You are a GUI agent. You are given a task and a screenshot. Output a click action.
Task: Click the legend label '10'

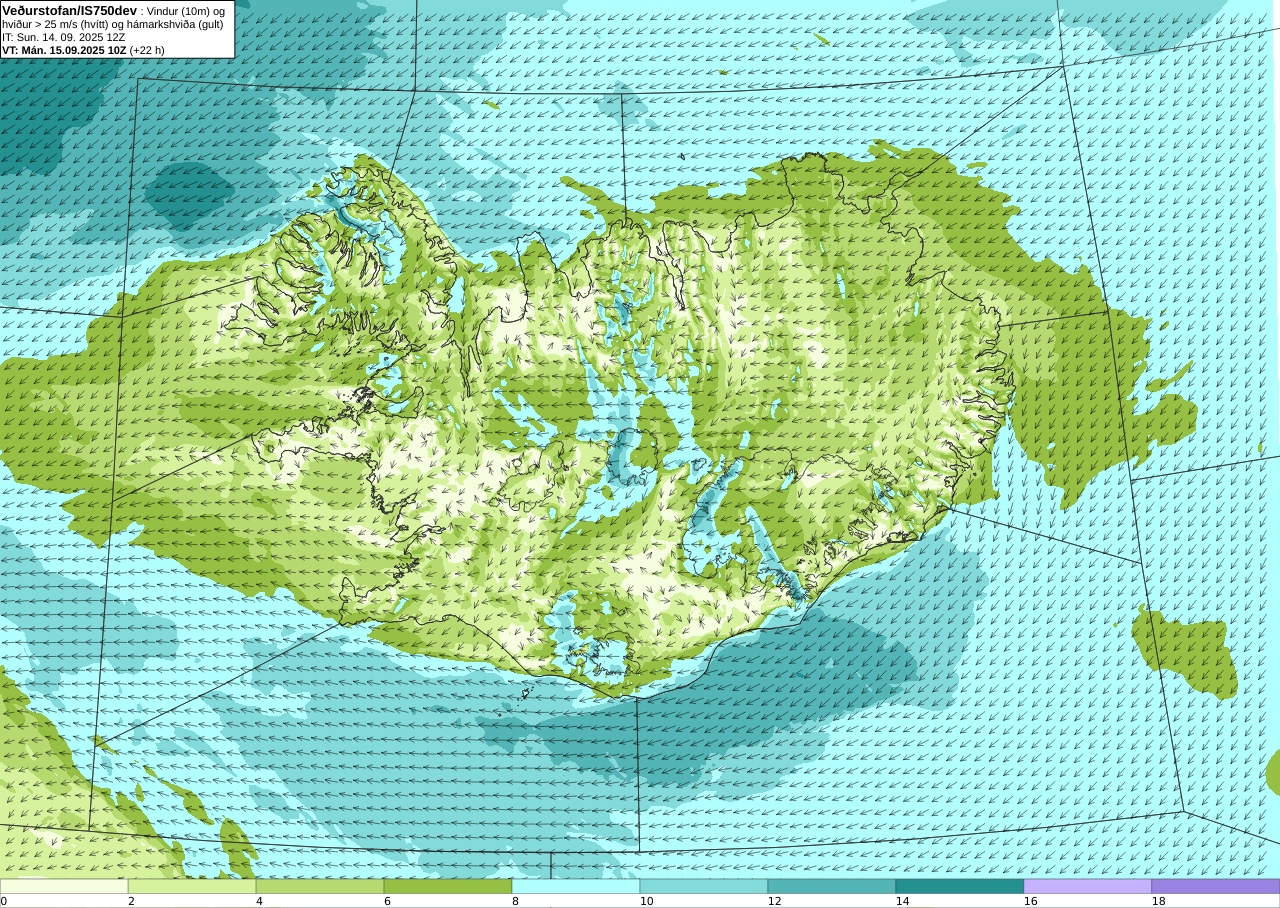pos(646,901)
